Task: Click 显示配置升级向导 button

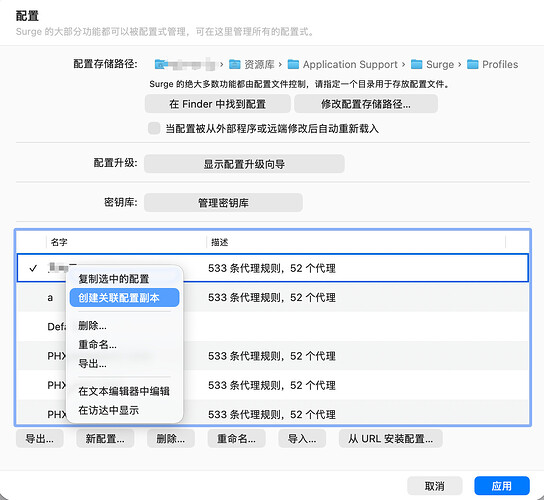Action: [244, 164]
